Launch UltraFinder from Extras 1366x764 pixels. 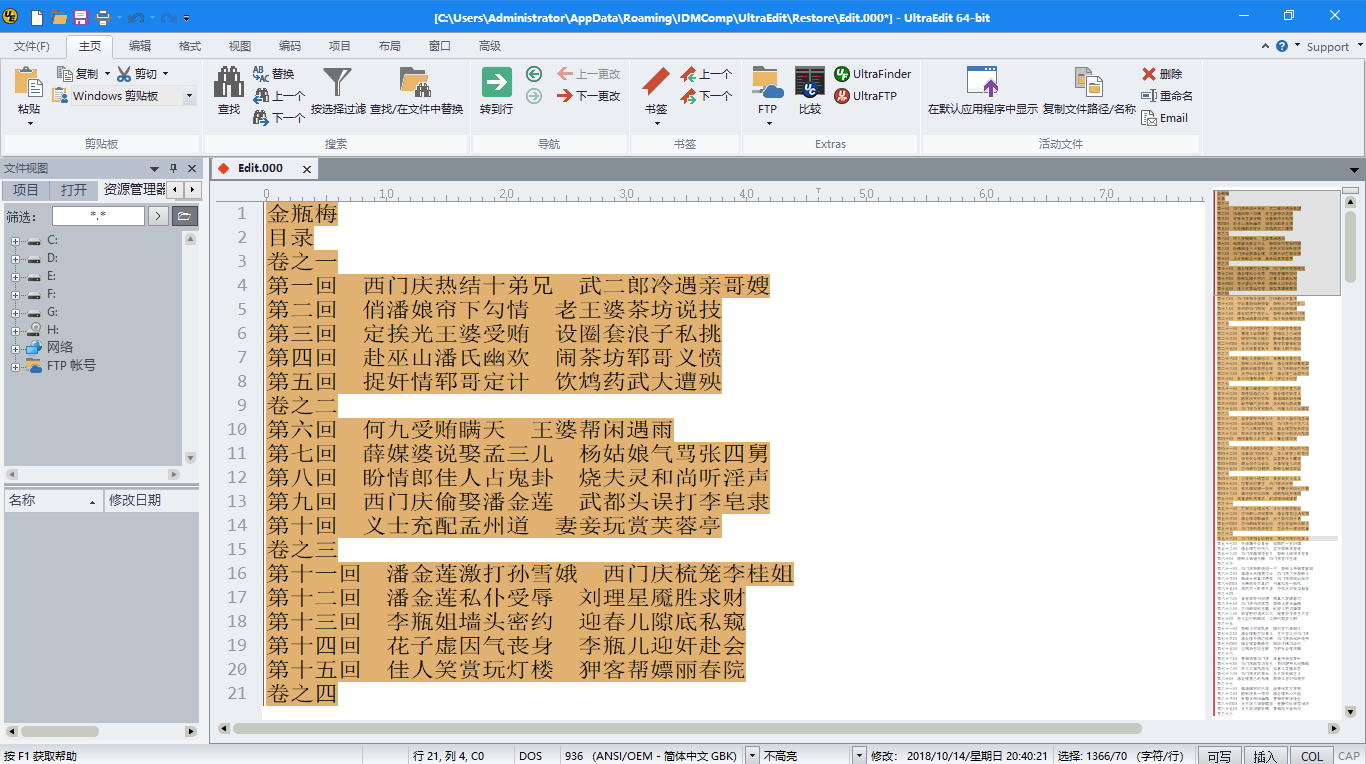pyautogui.click(x=873, y=74)
